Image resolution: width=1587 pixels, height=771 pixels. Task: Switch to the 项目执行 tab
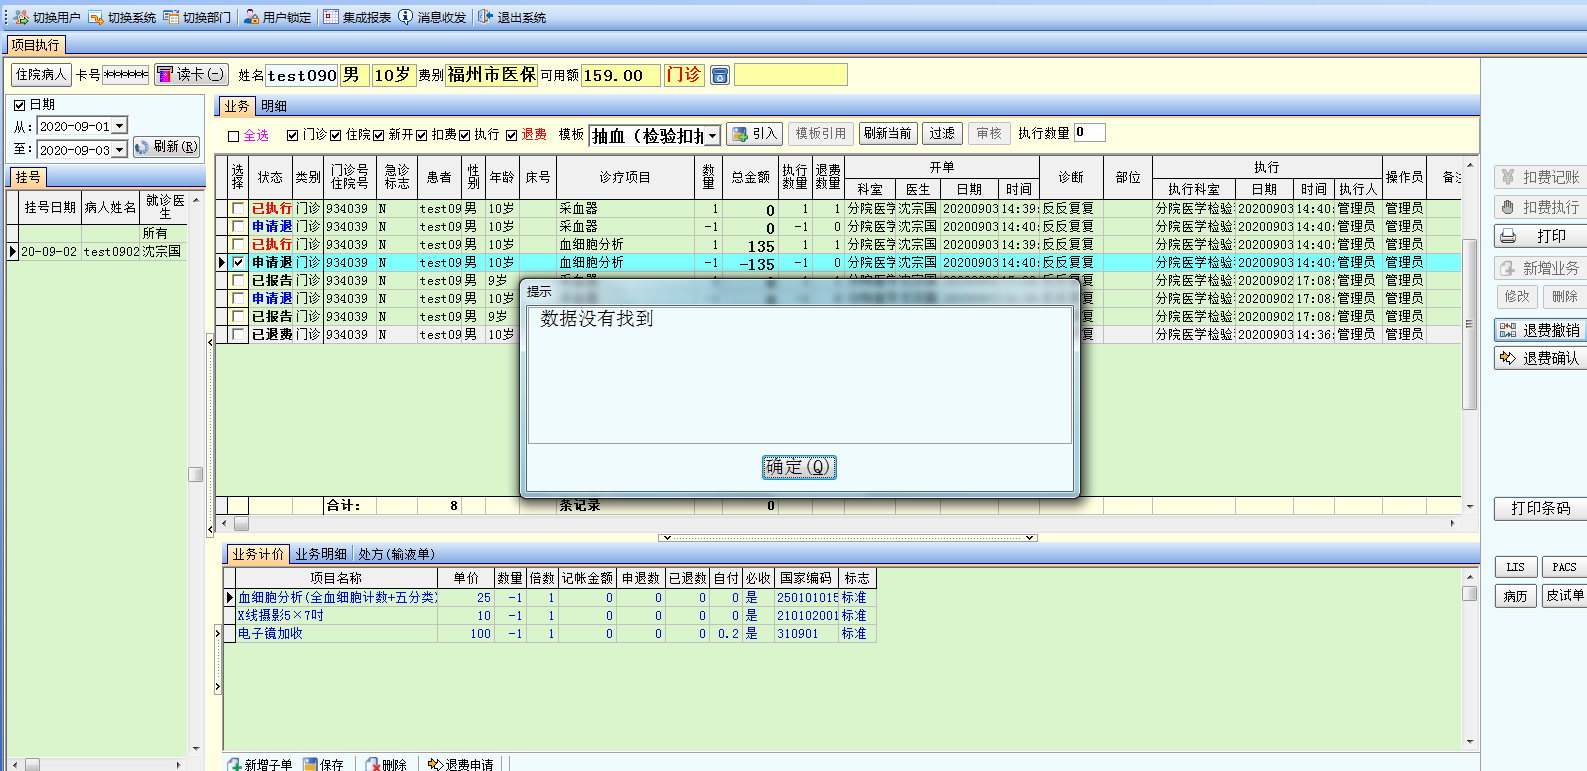click(x=36, y=45)
